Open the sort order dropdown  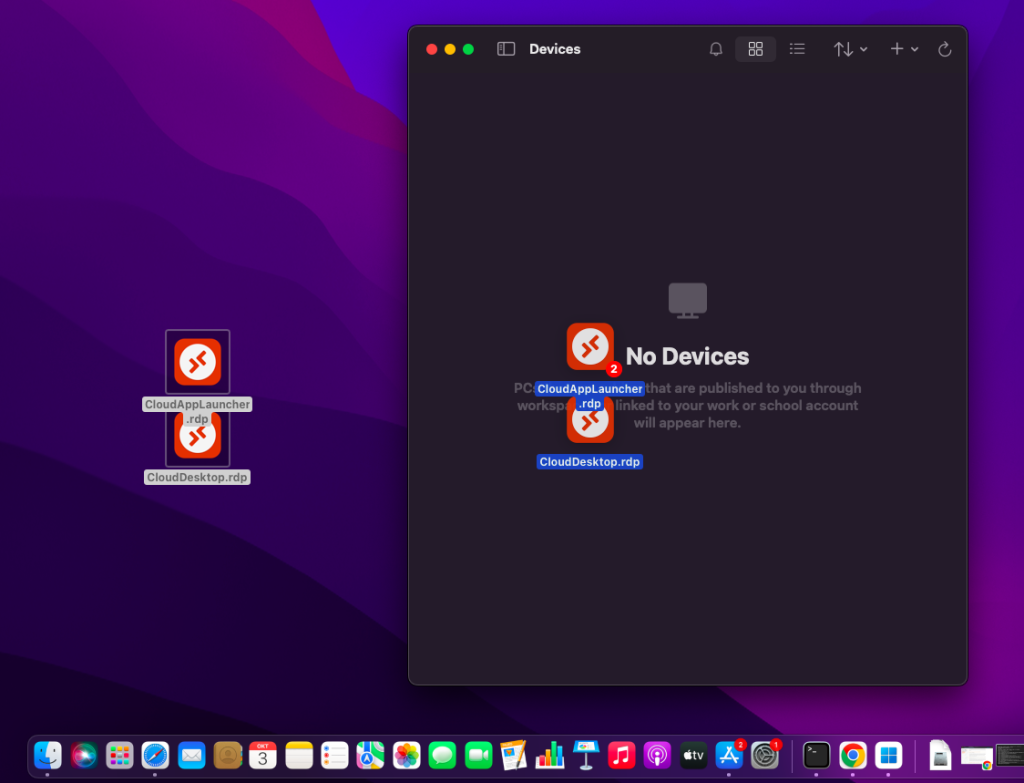click(850, 49)
